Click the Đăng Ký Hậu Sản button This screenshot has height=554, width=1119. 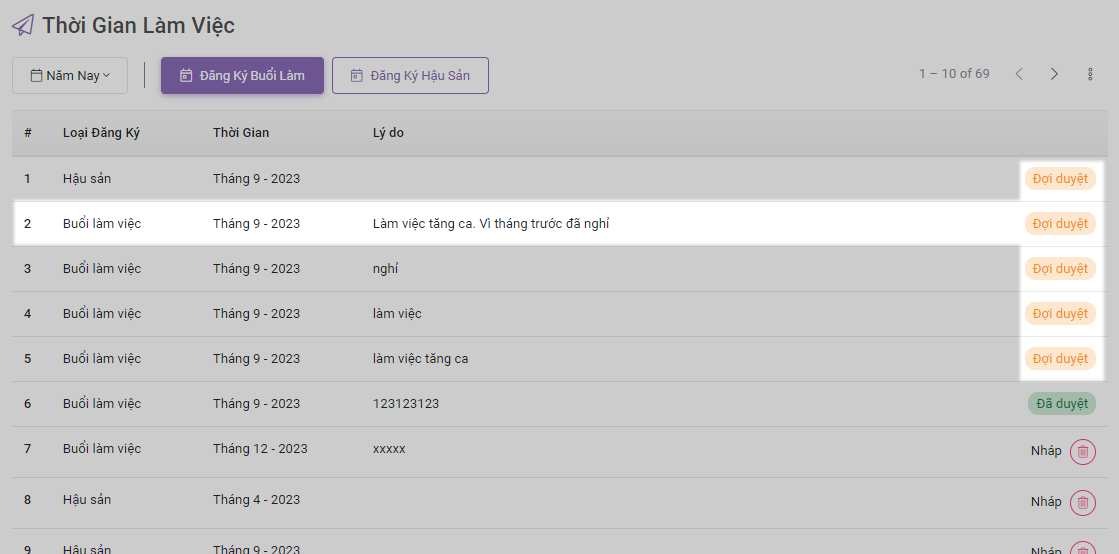click(x=410, y=76)
